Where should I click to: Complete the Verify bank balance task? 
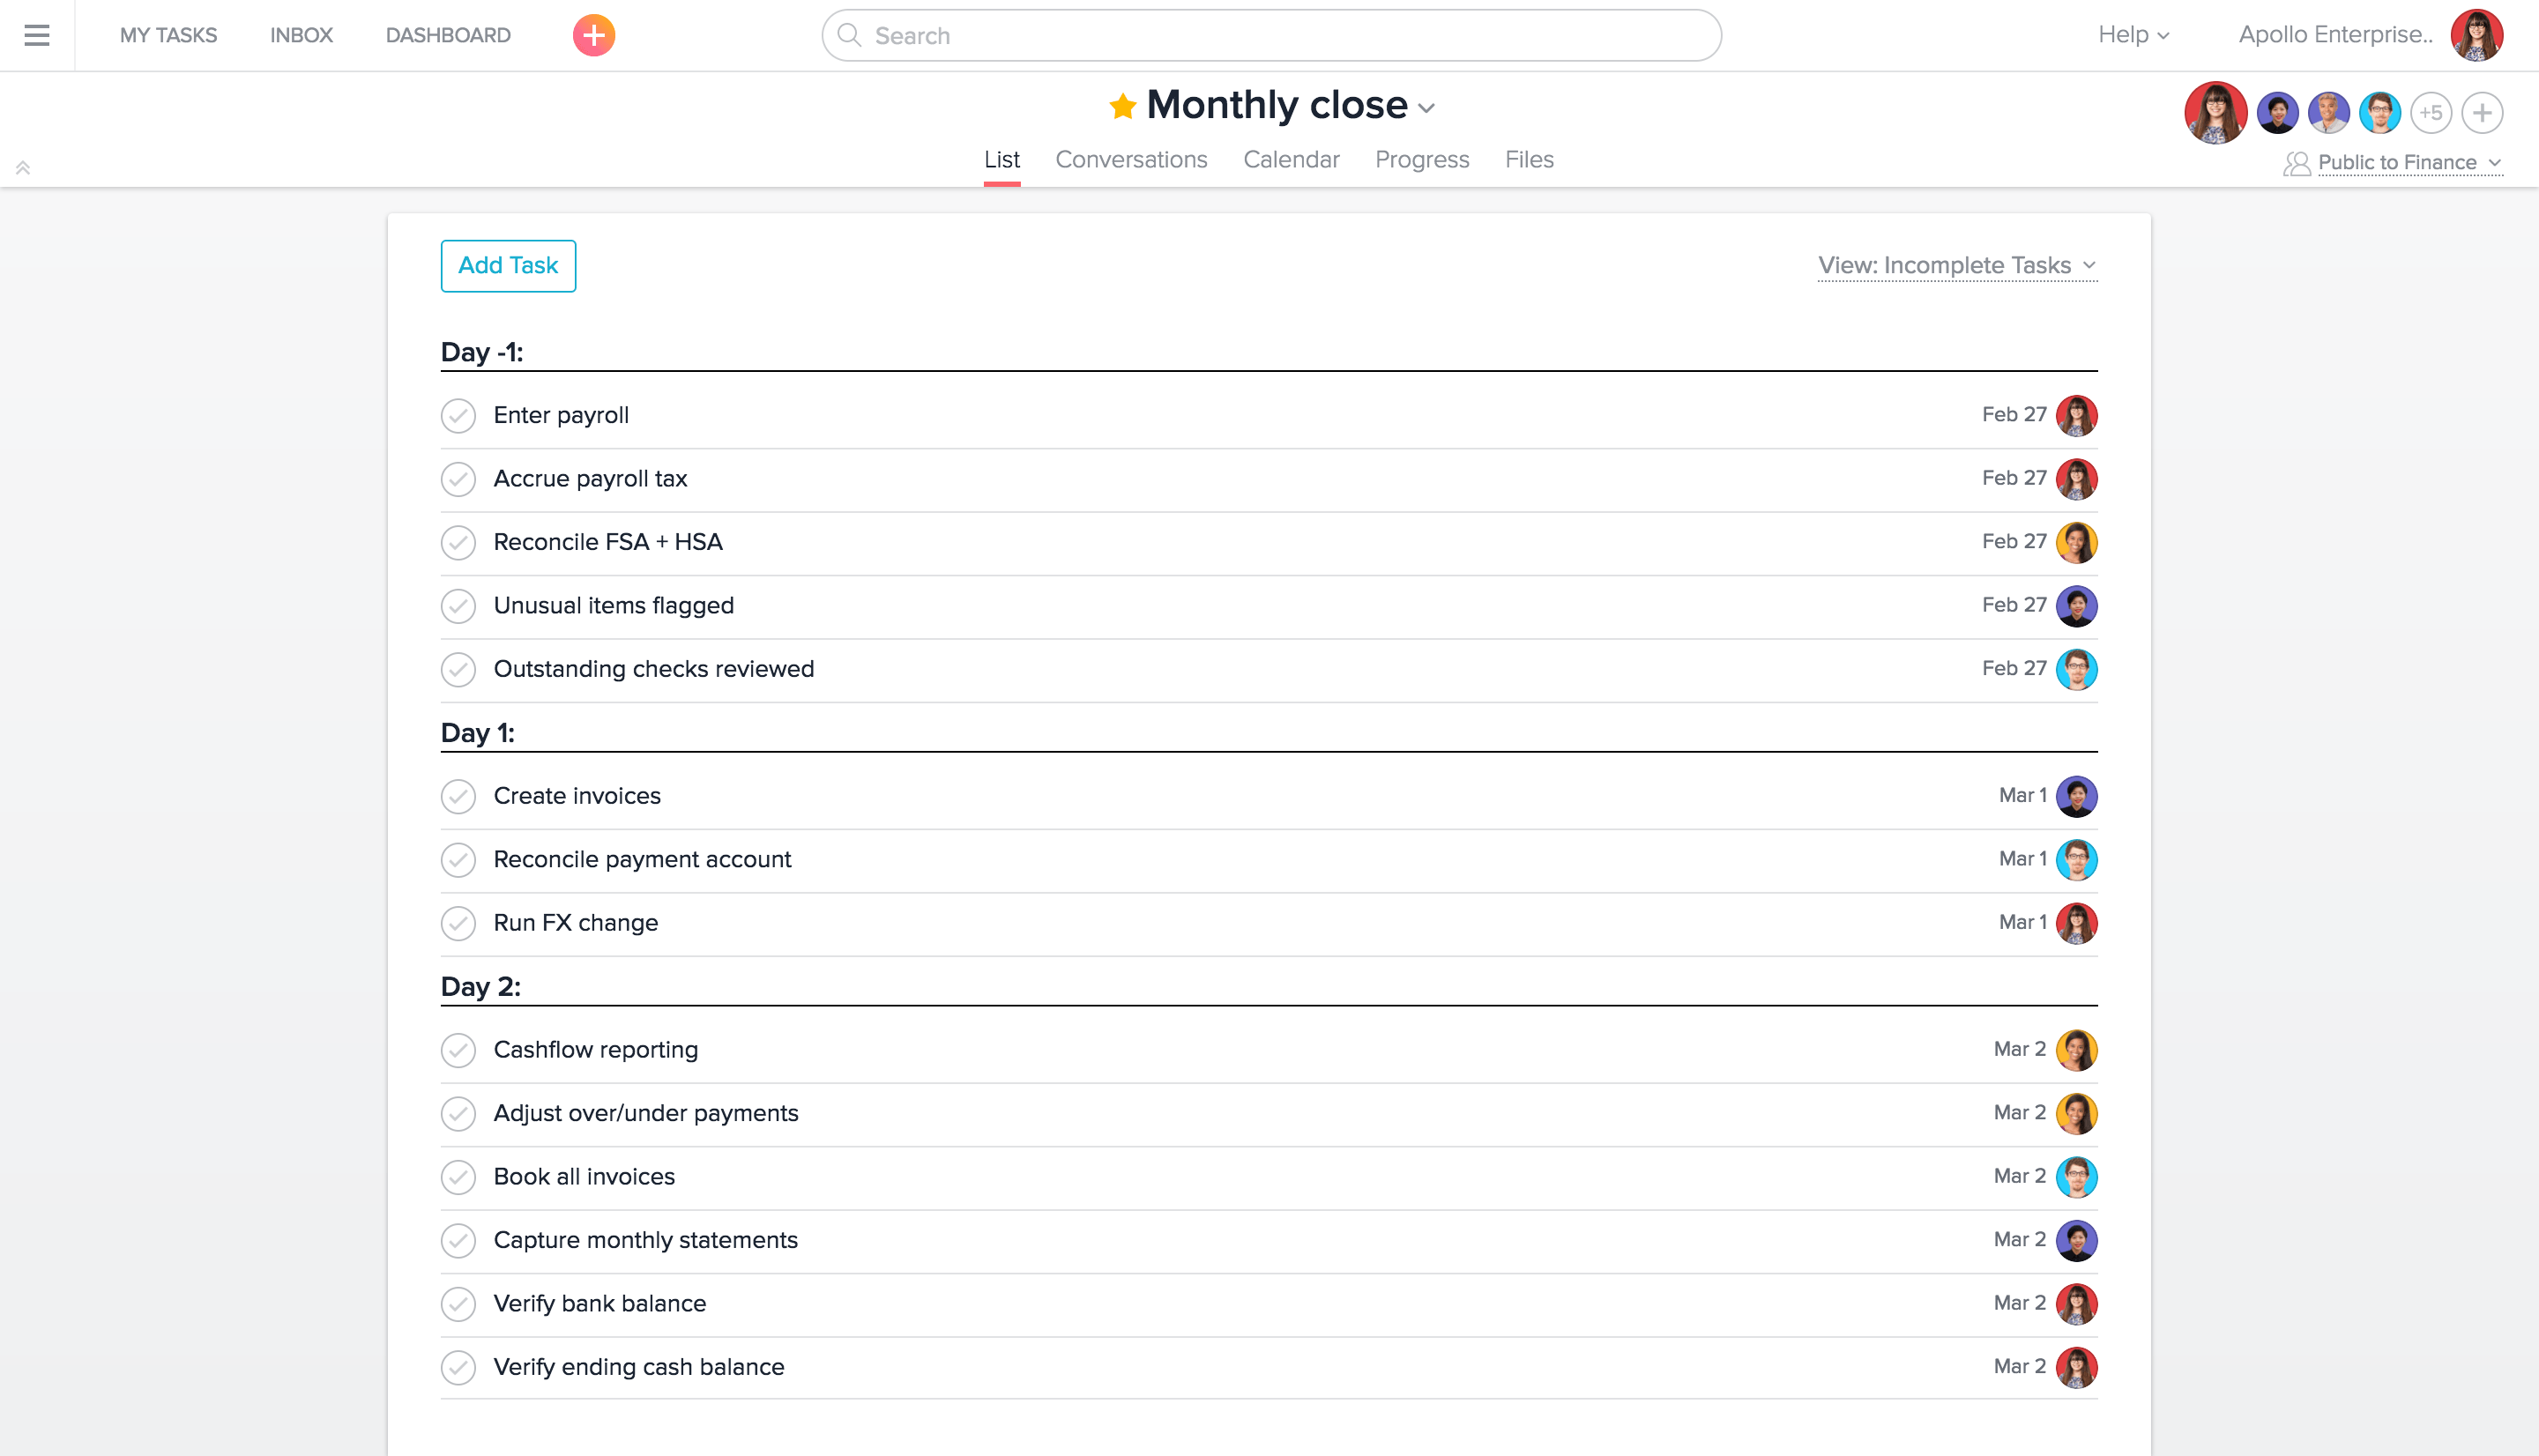click(x=458, y=1304)
